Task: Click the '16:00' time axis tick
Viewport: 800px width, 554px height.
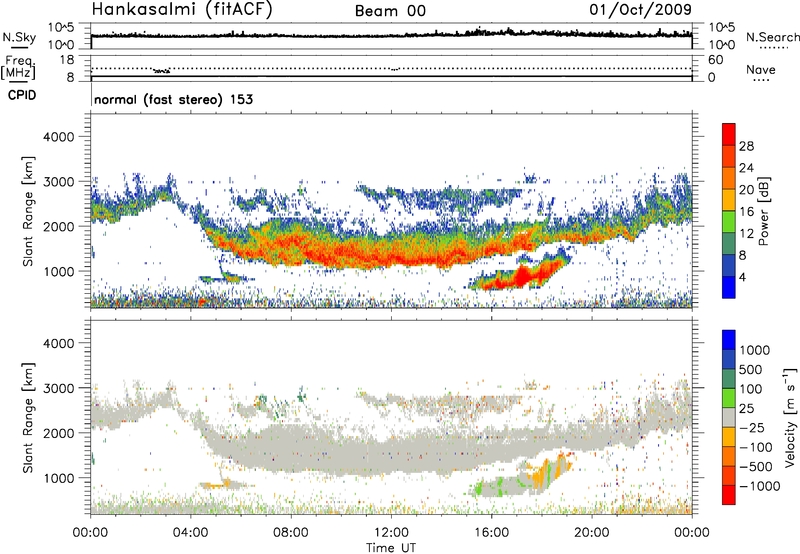Action: [x=491, y=533]
